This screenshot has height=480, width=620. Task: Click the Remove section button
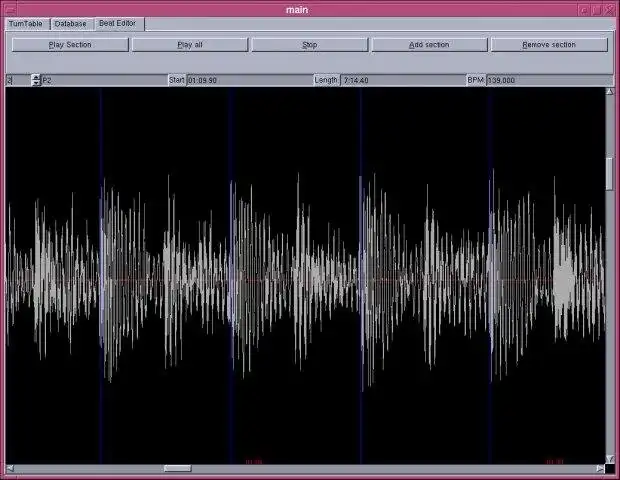(x=549, y=45)
